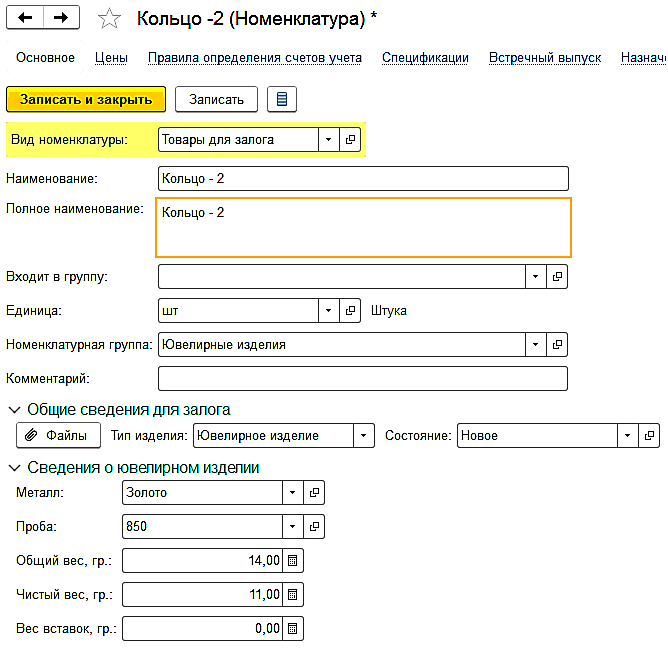Click the шт value in Единица

(x=170, y=311)
